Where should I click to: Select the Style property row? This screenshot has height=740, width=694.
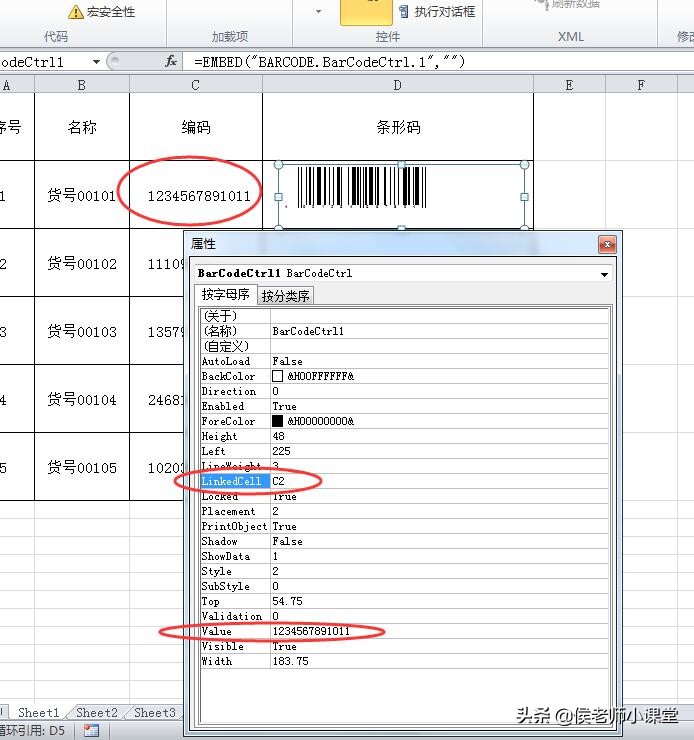[404, 571]
